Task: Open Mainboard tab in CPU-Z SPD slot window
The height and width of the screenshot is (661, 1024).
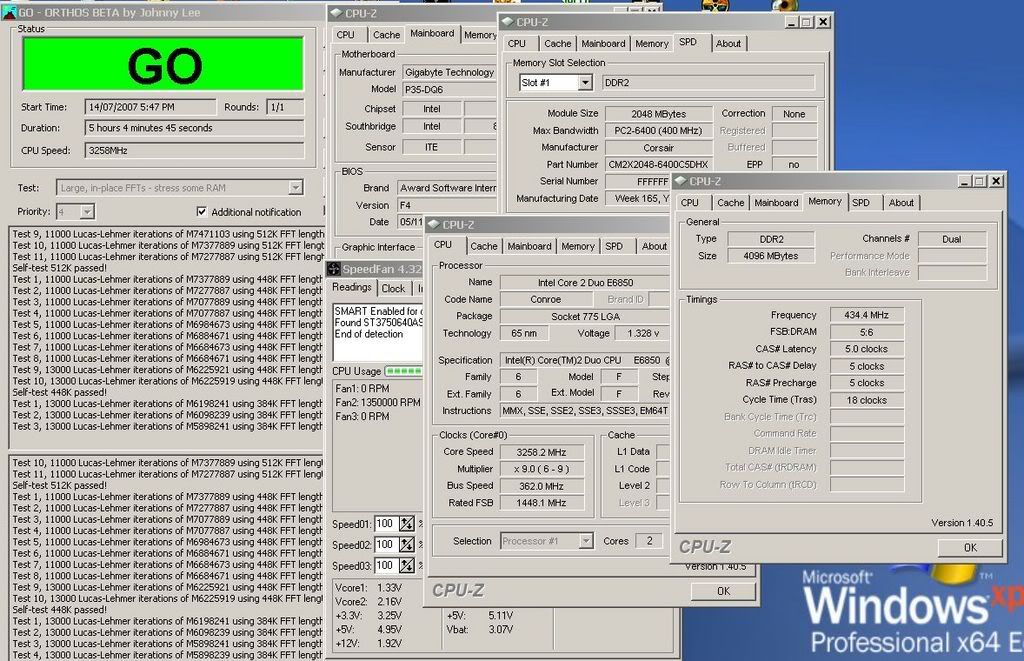Action: (603, 44)
